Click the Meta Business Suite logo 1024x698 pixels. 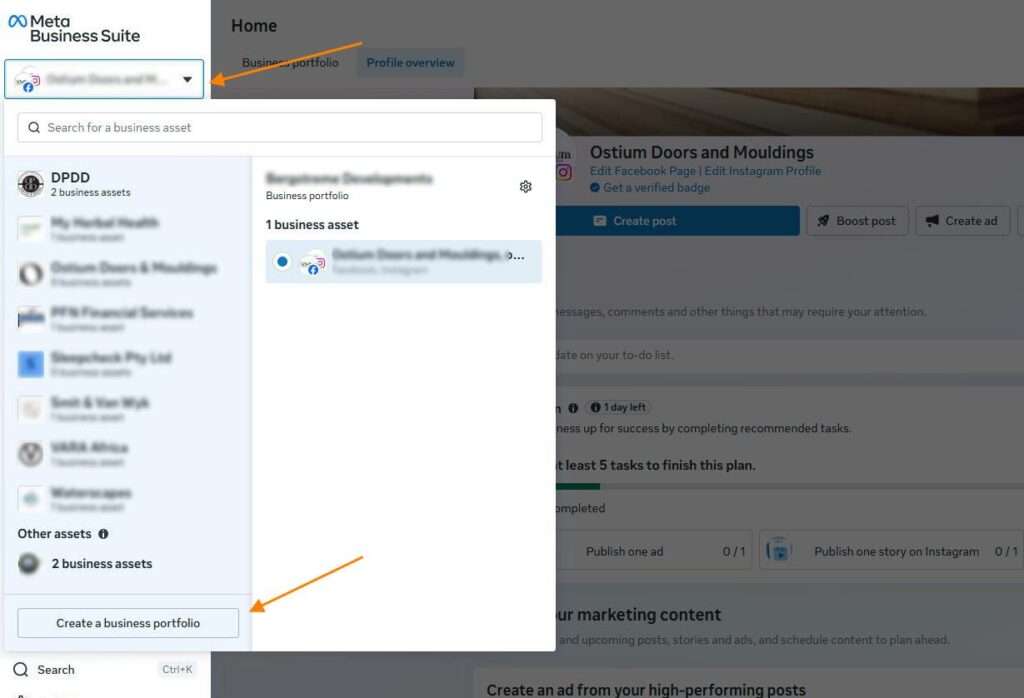74,29
